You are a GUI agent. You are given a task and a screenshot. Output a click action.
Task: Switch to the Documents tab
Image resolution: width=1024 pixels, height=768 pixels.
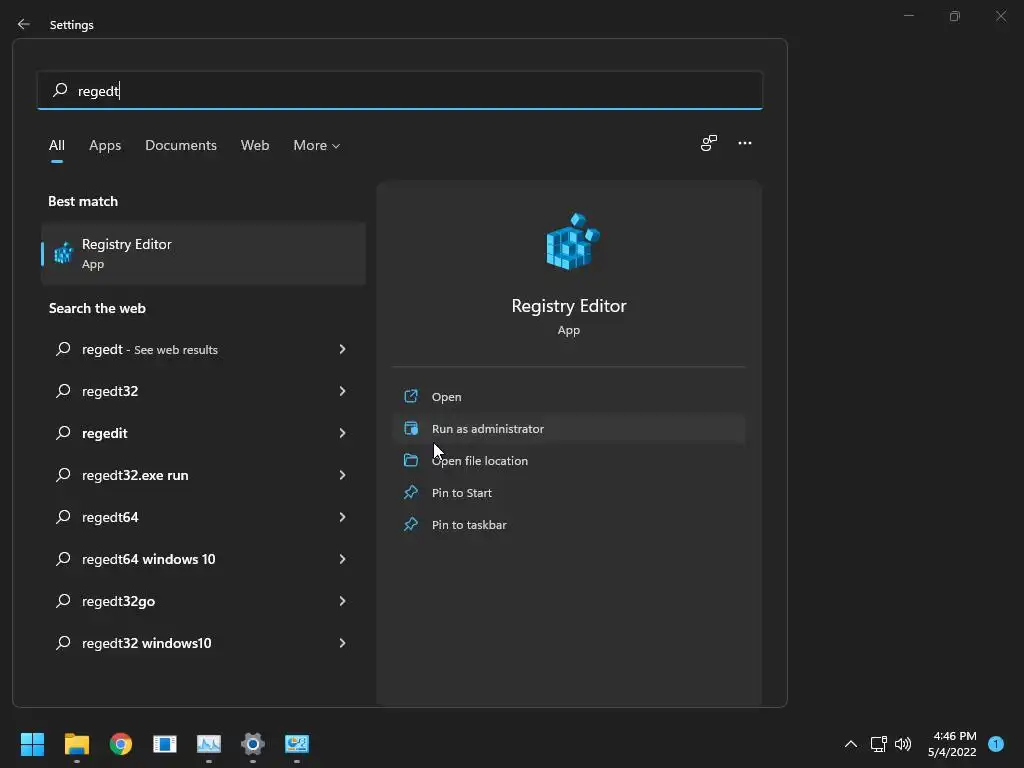(x=181, y=145)
